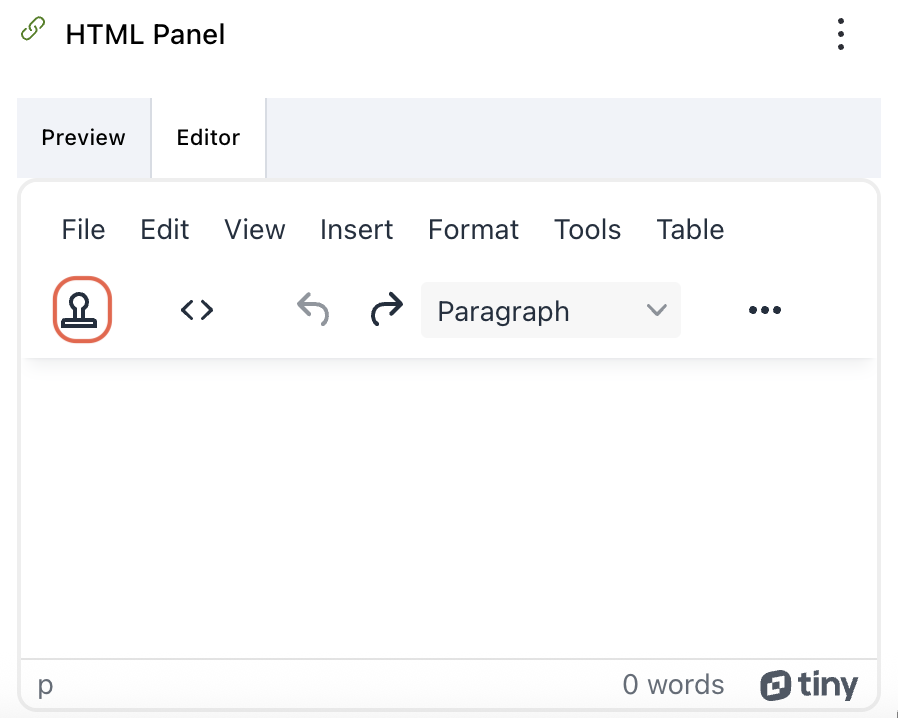898x718 pixels.
Task: Open the Edit menu
Action: 164,229
